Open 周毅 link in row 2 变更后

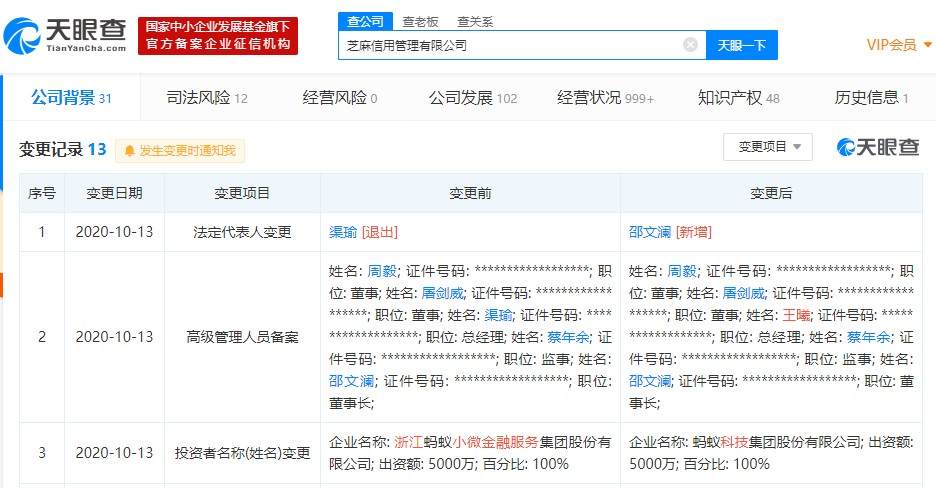tap(682, 271)
